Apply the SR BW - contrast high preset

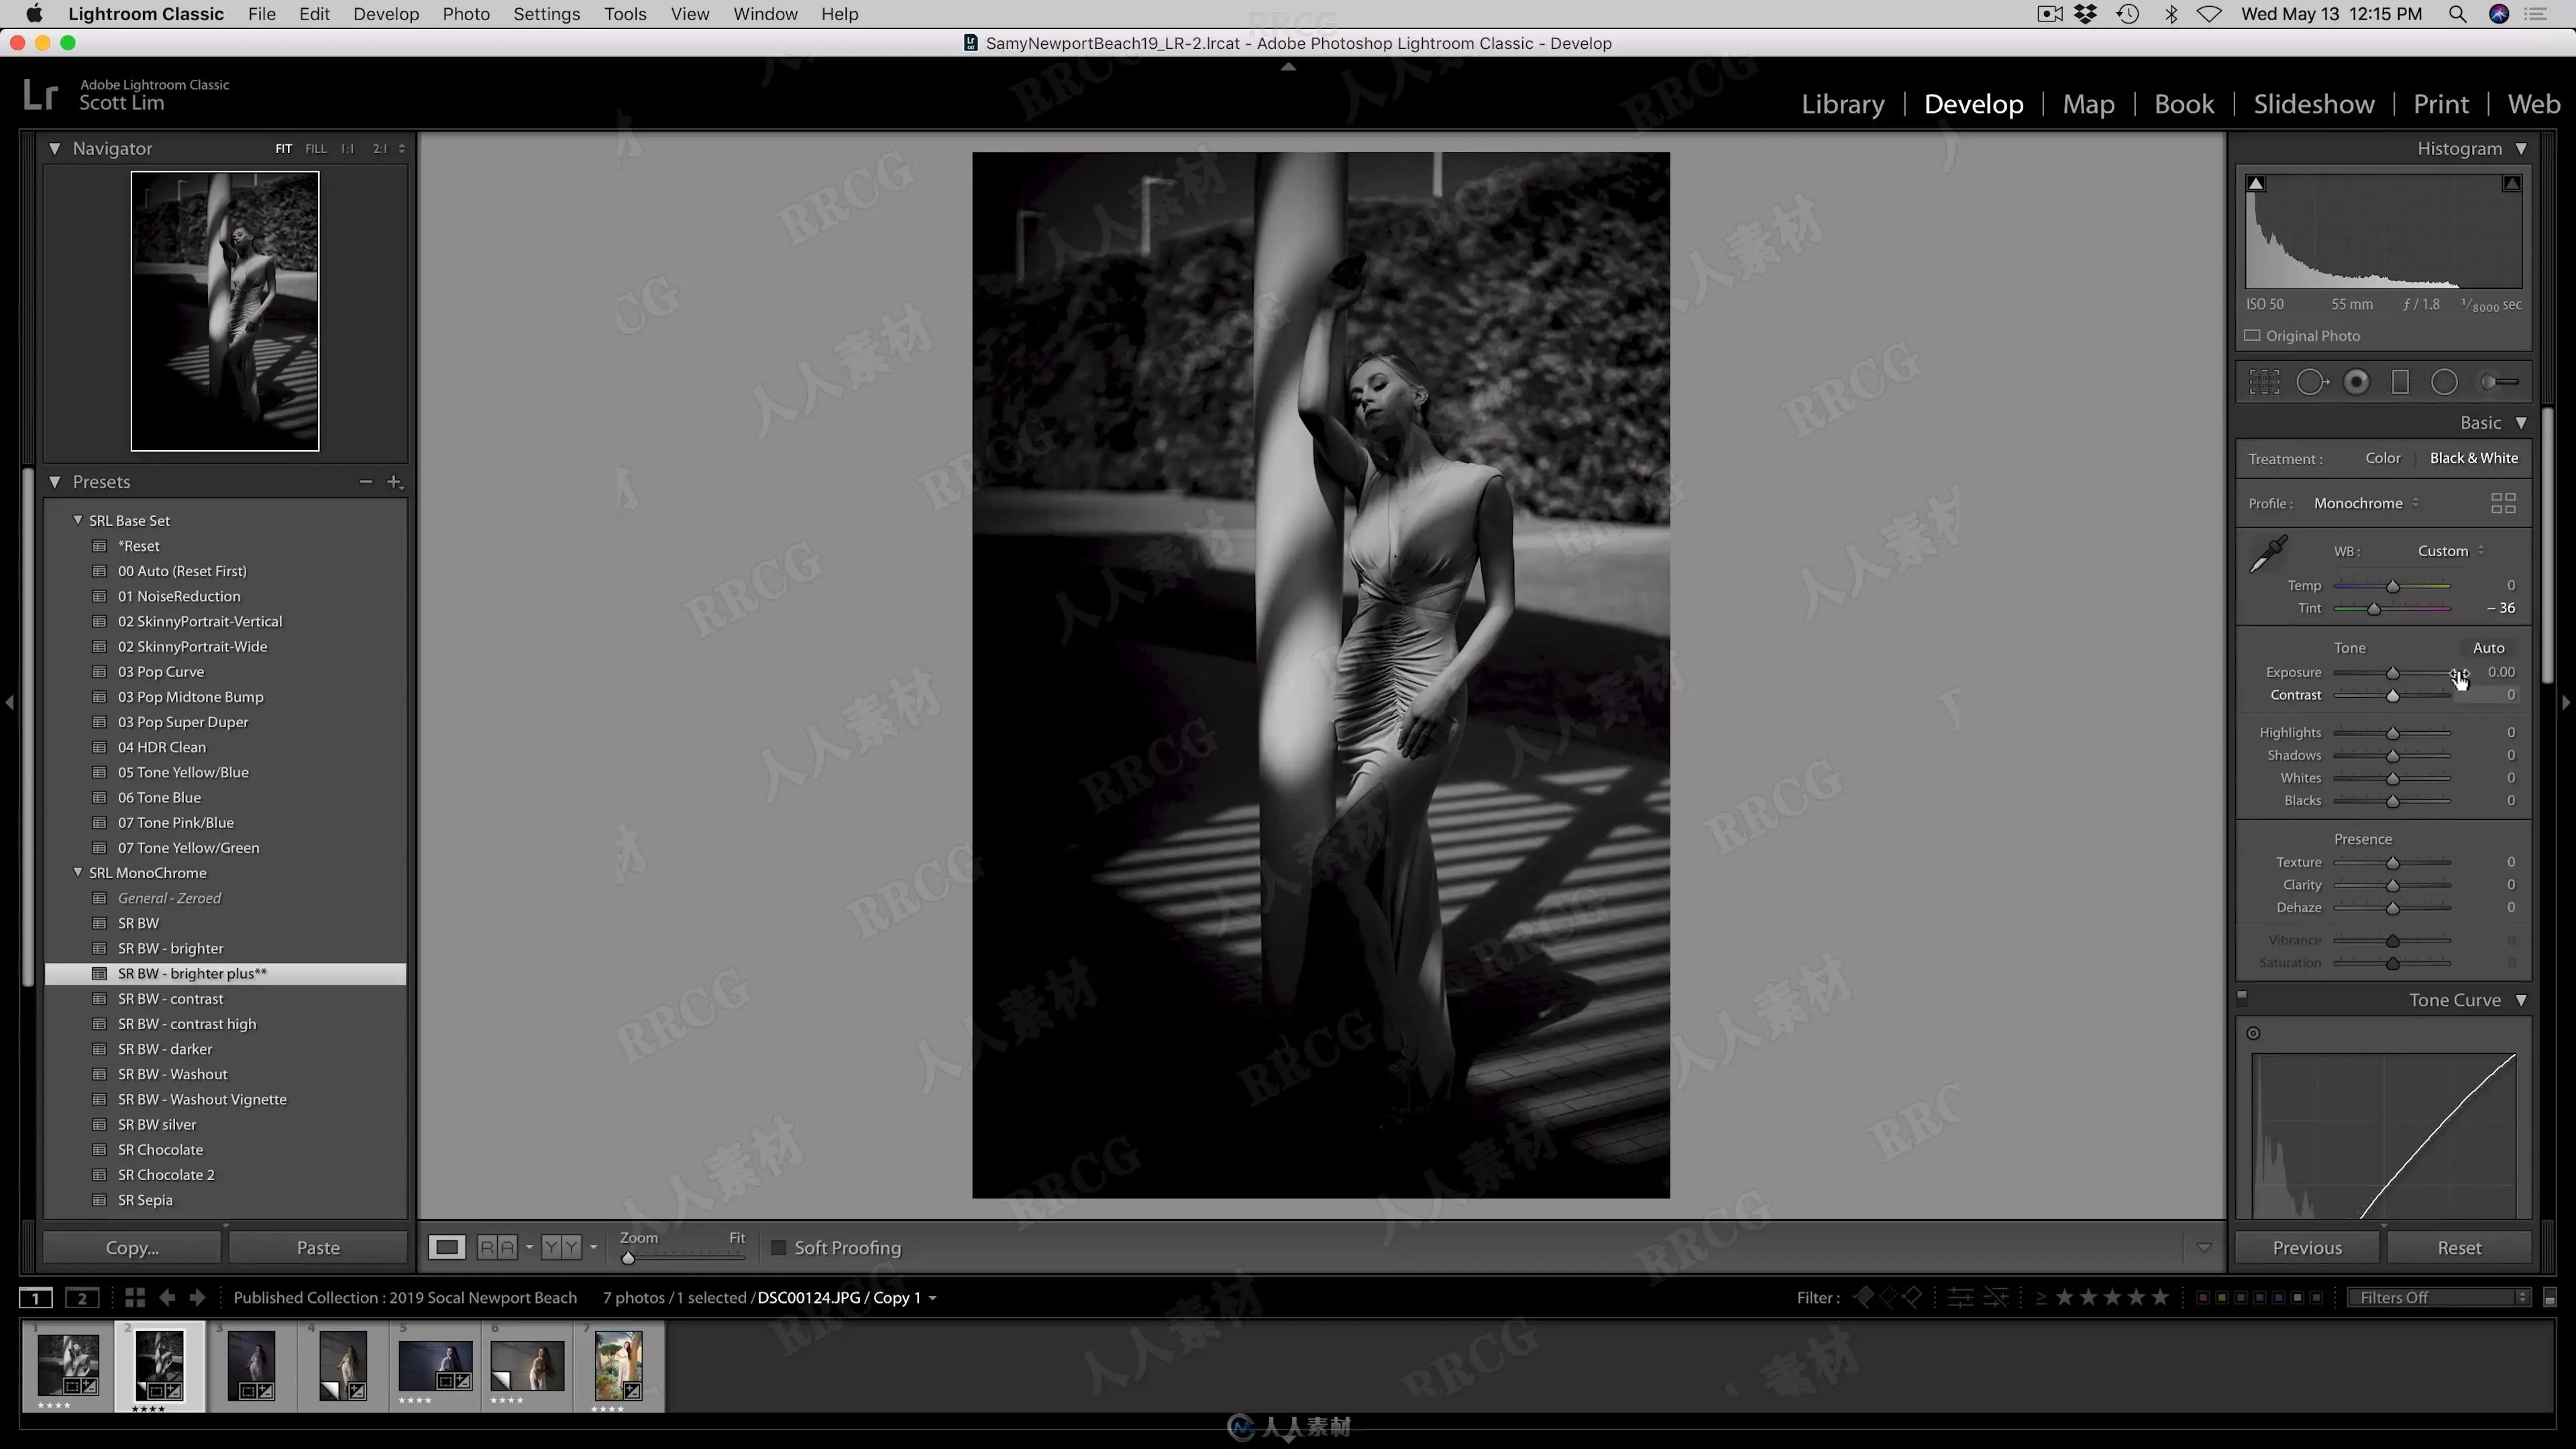point(187,1023)
